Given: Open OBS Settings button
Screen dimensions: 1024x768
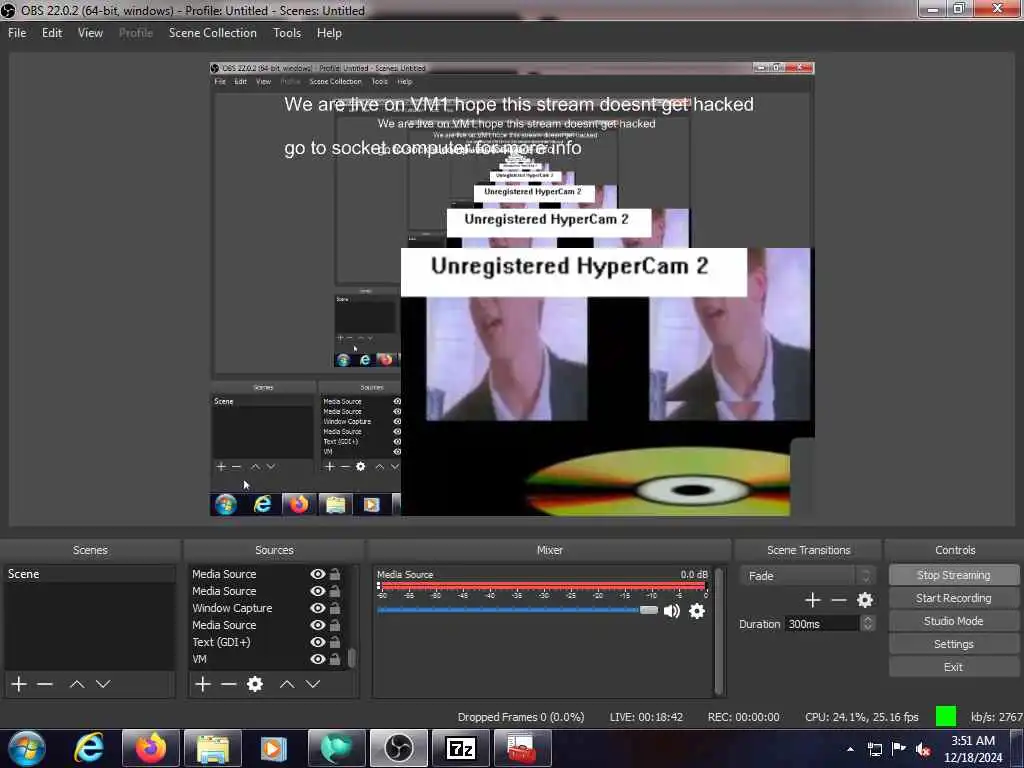Looking at the screenshot, I should tap(953, 644).
